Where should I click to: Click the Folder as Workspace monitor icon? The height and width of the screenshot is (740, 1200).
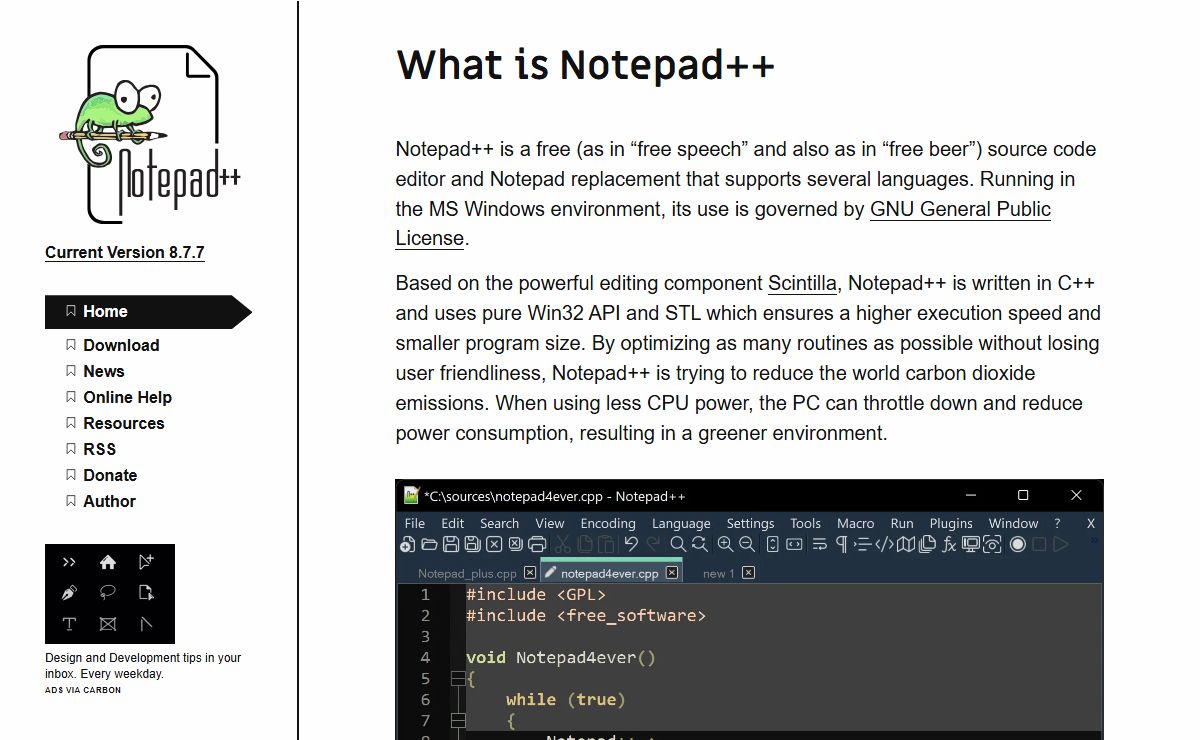click(971, 544)
